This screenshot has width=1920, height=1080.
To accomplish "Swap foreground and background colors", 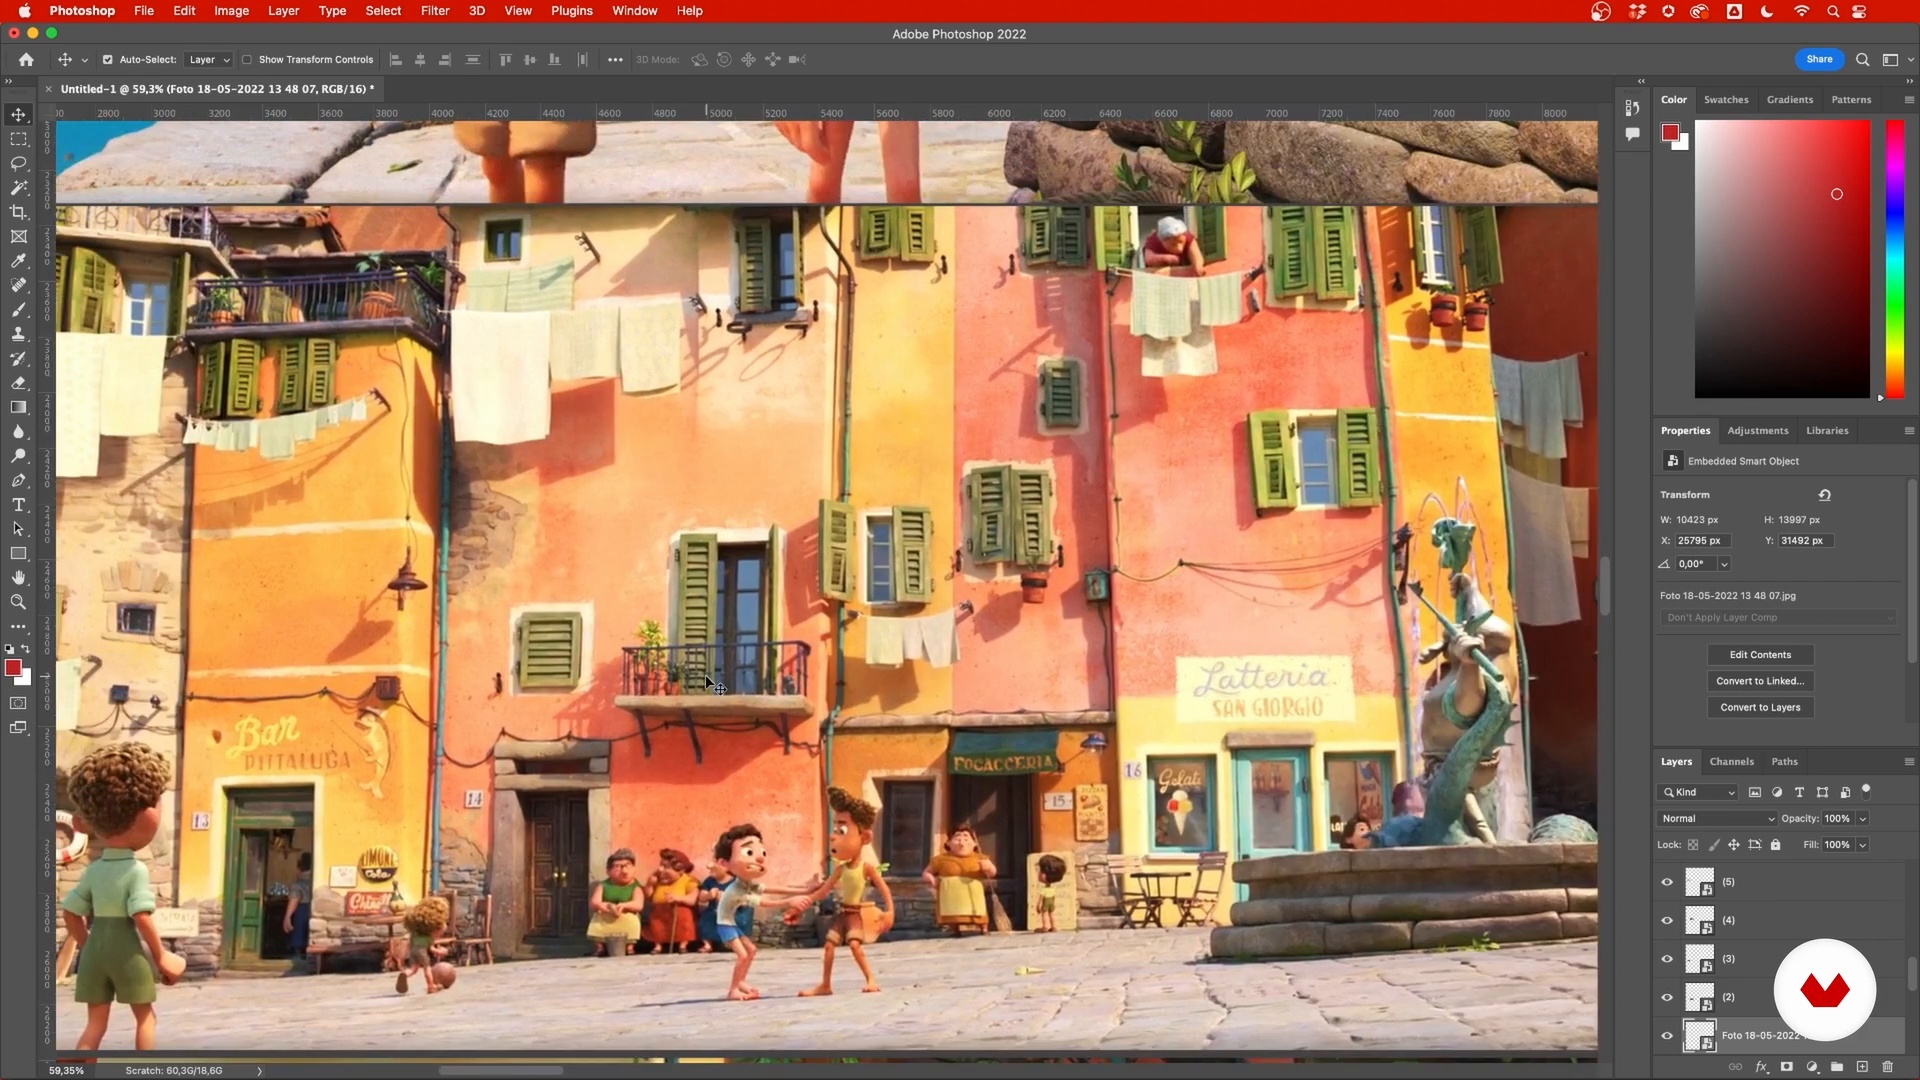I will (26, 649).
